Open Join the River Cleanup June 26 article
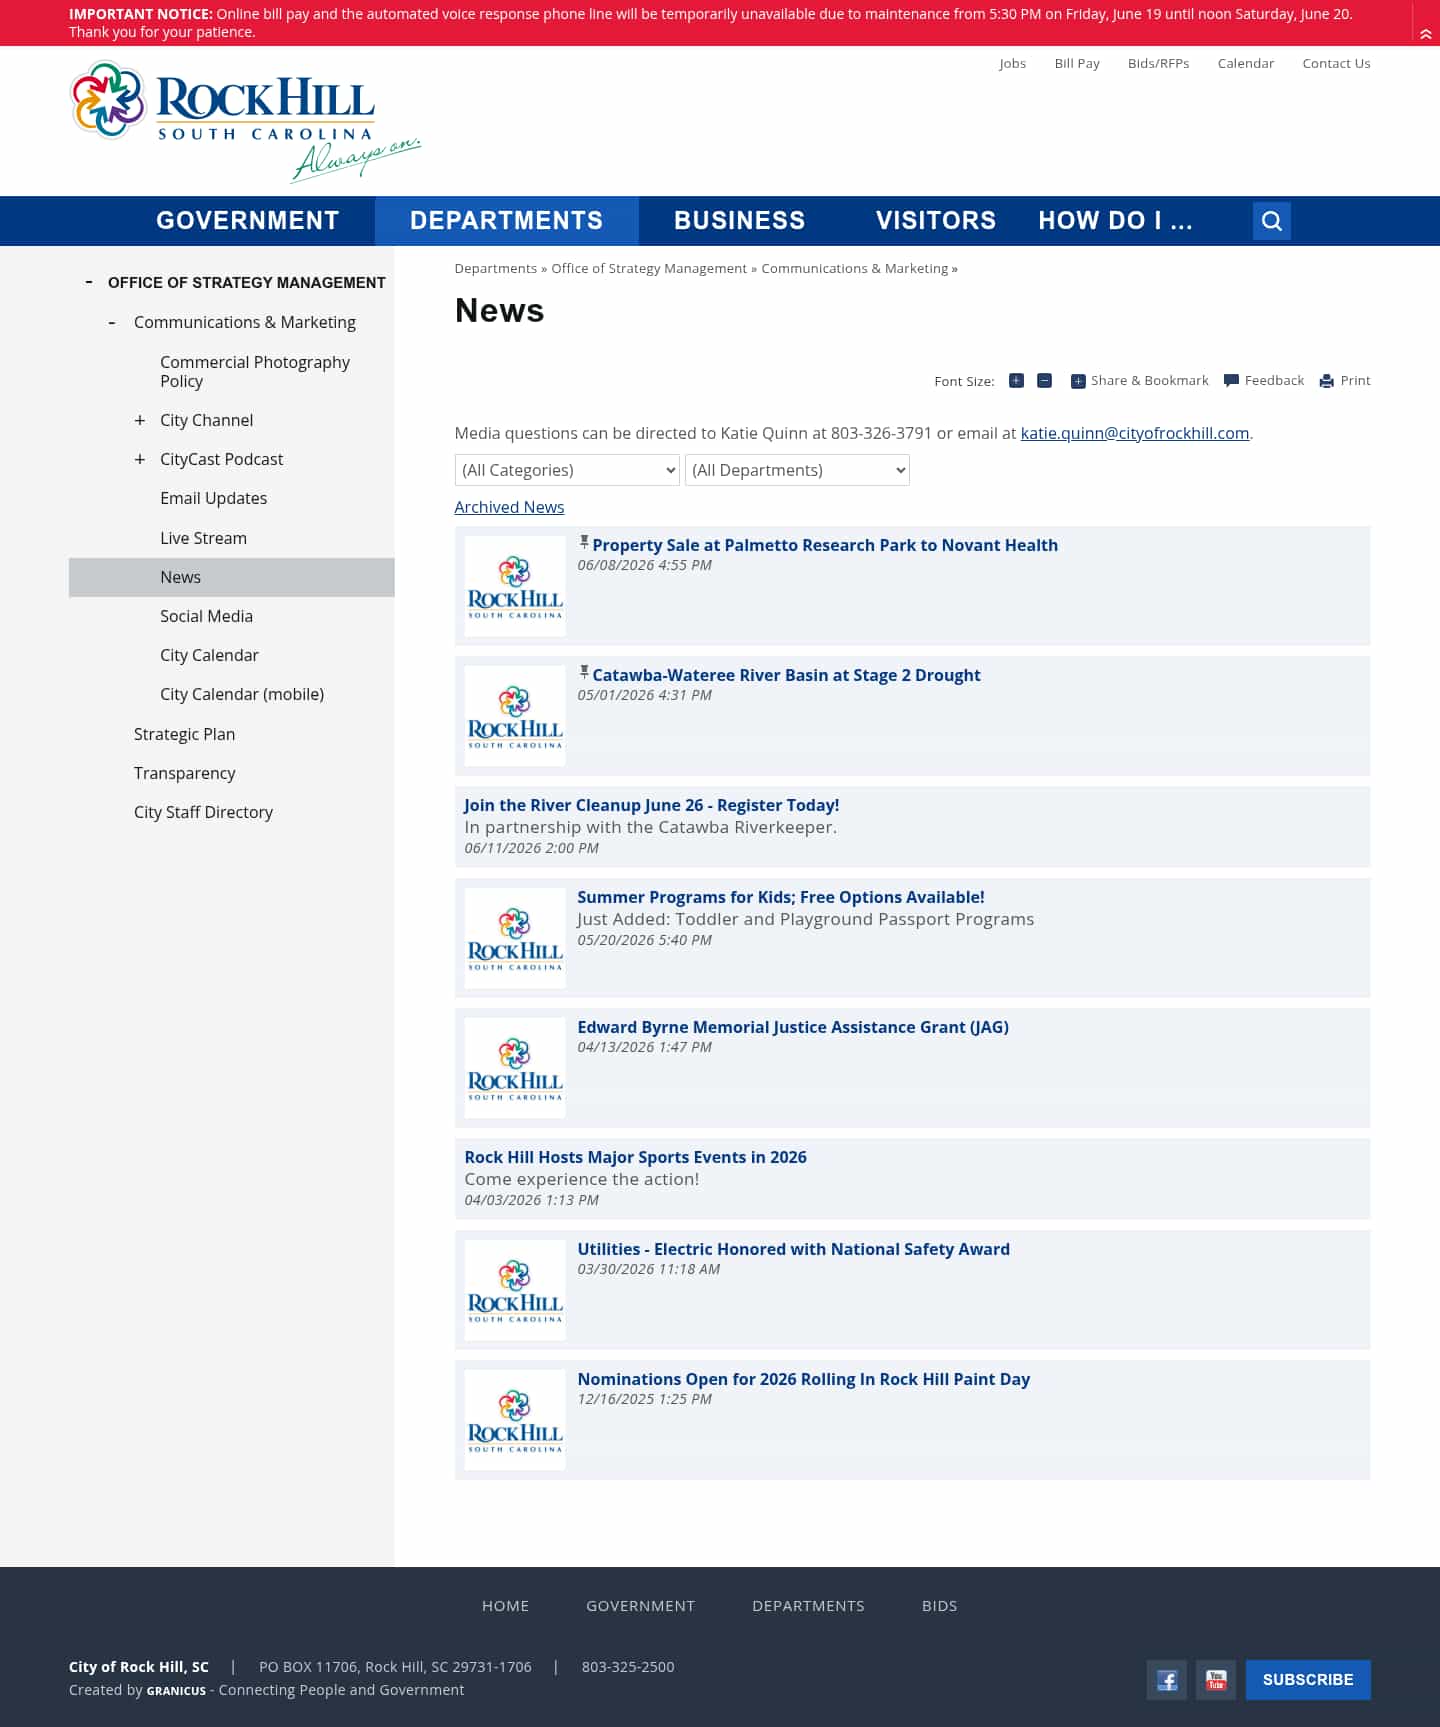 point(651,805)
